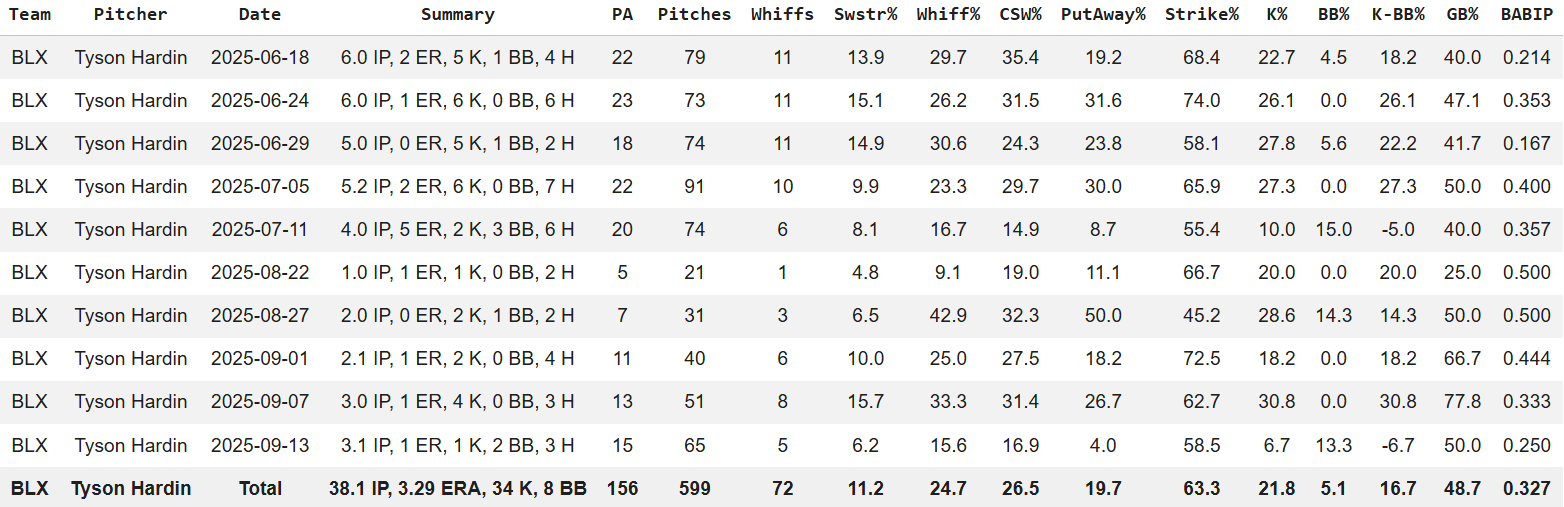The image size is (1564, 507).
Task: Click the 2025-07-05 date cell
Action: [x=260, y=187]
